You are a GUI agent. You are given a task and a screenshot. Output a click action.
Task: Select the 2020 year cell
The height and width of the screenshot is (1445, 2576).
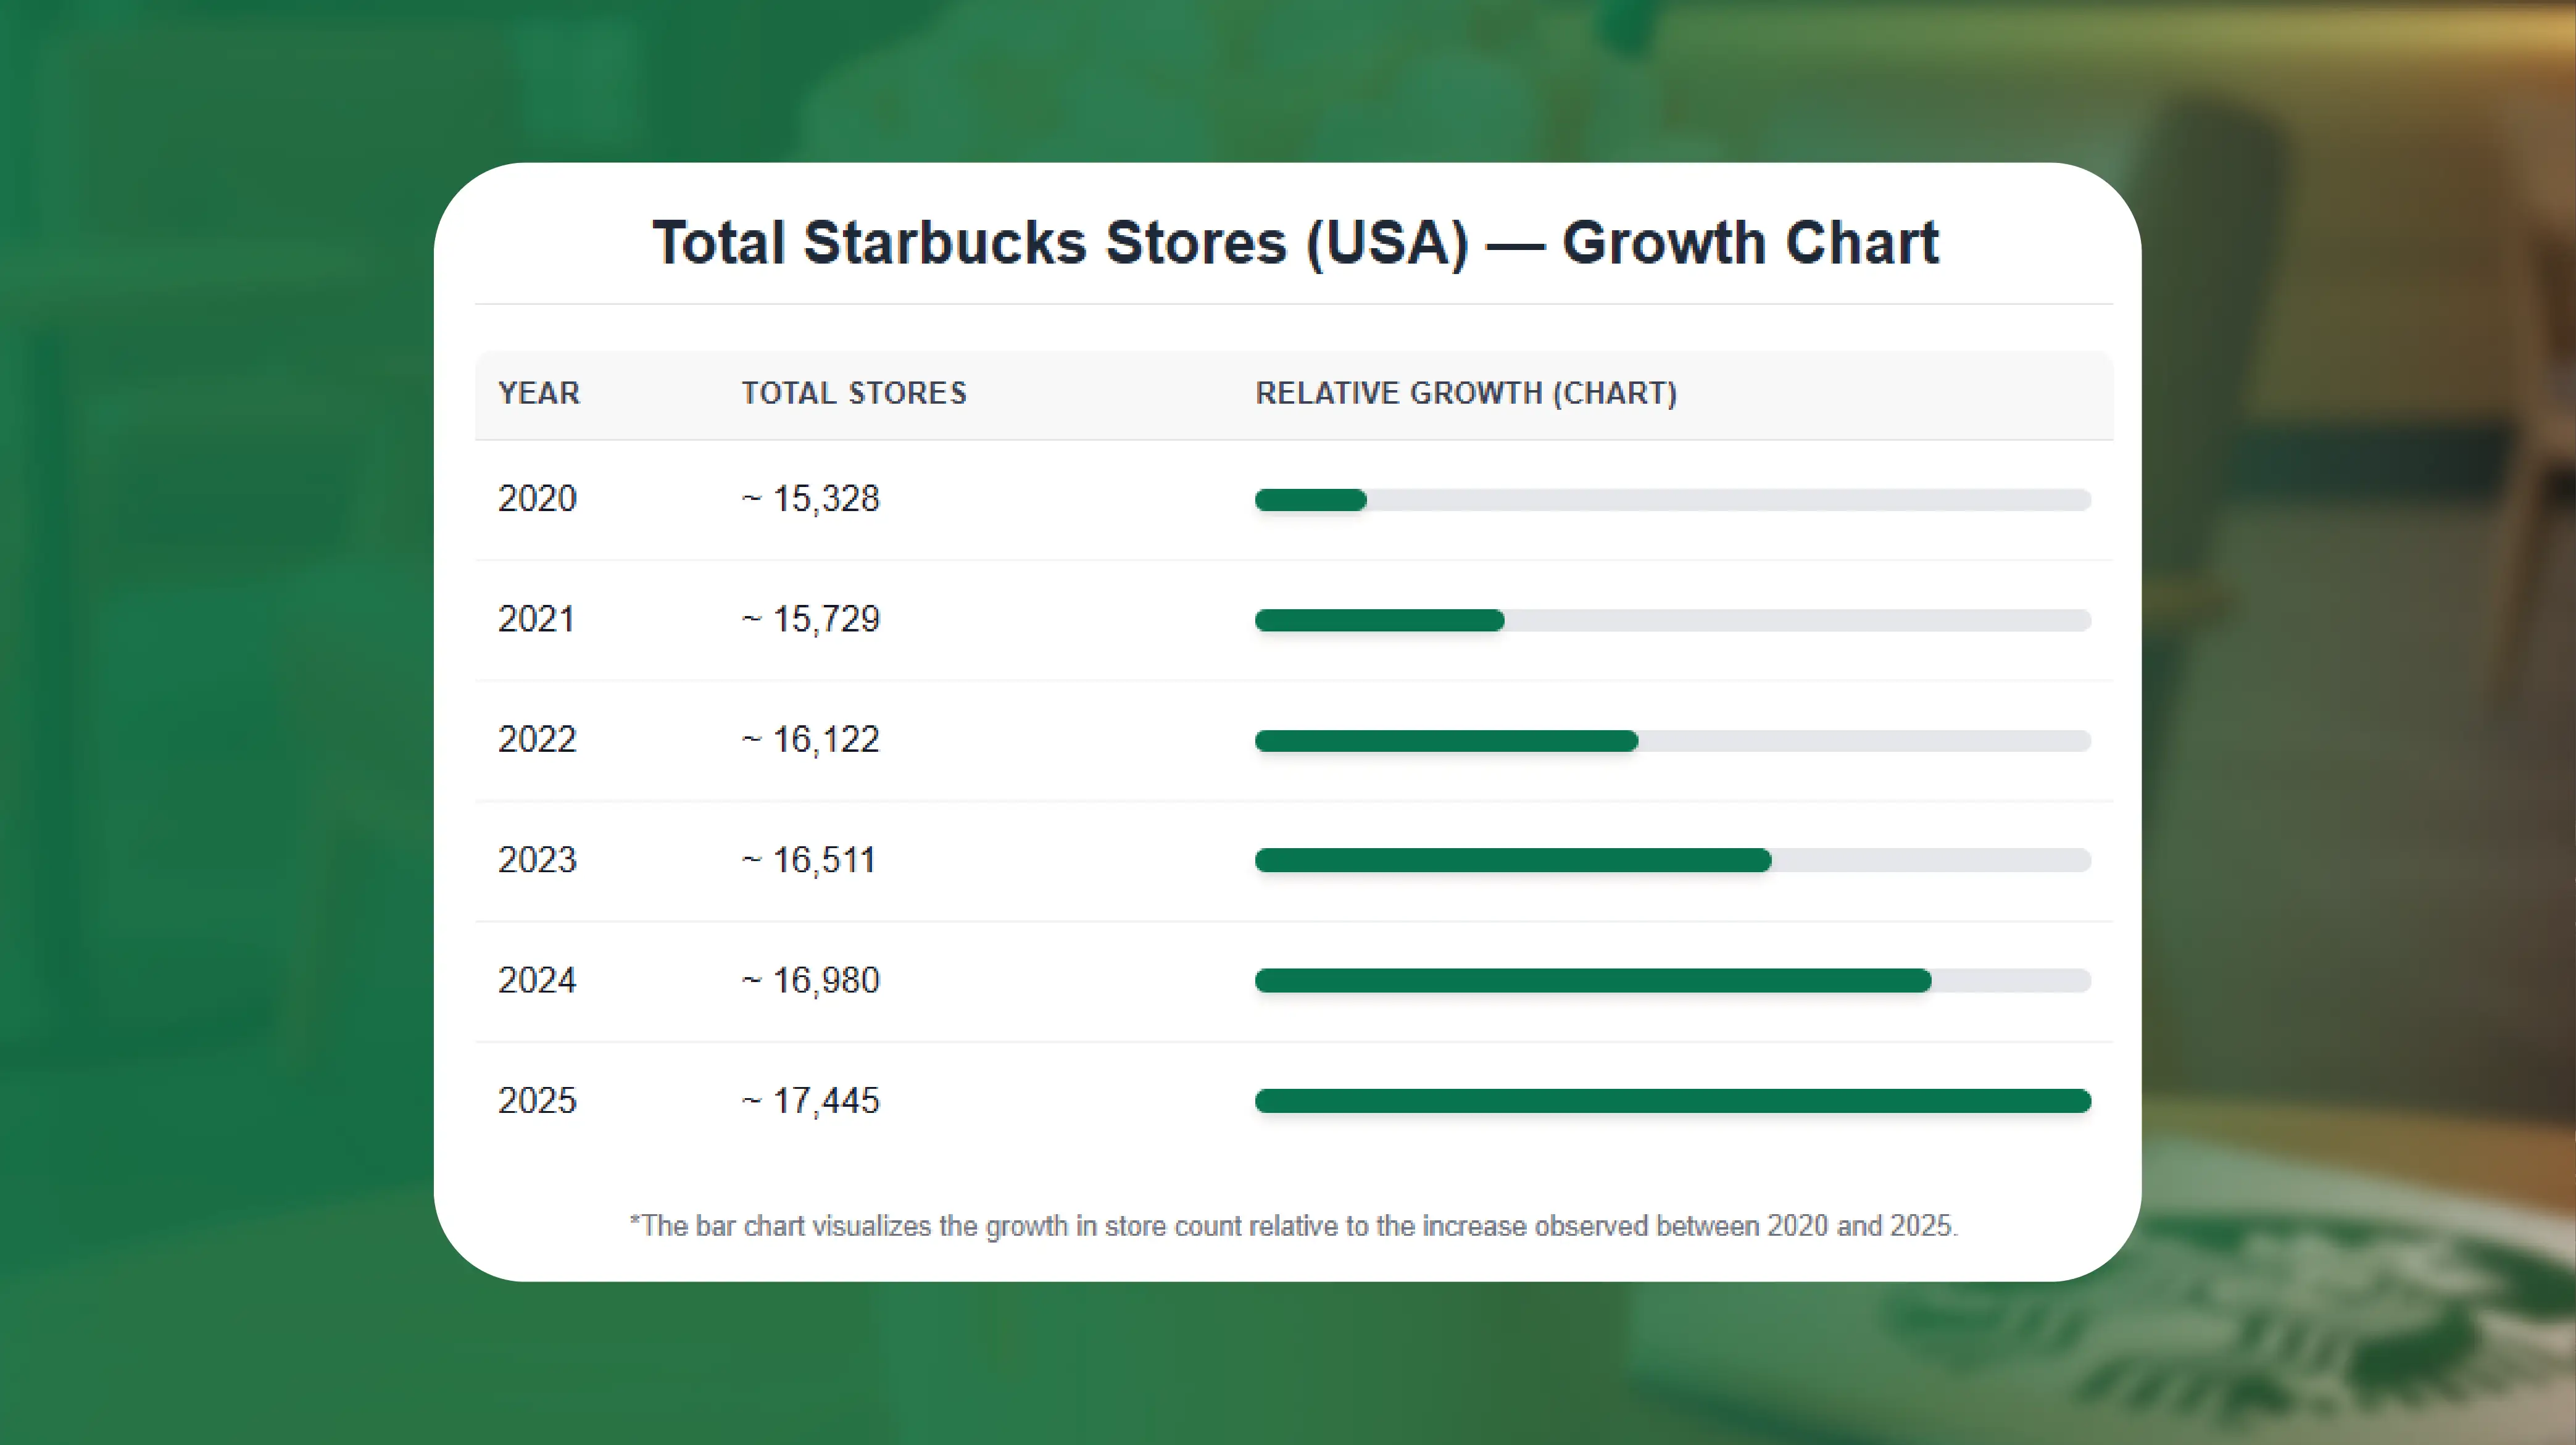[x=537, y=498]
